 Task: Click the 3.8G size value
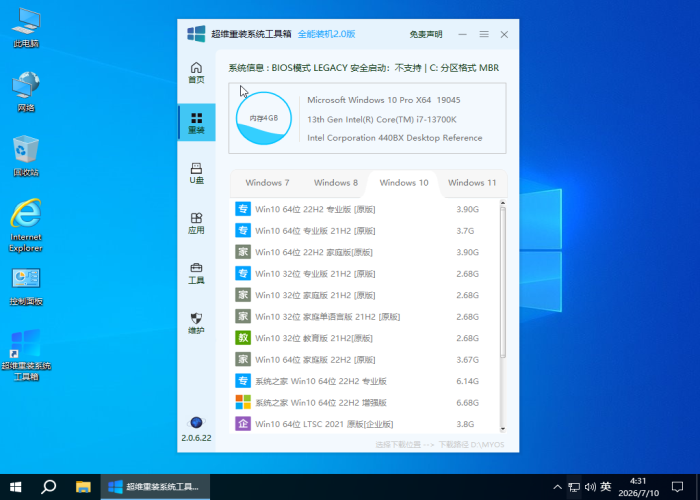(x=465, y=424)
